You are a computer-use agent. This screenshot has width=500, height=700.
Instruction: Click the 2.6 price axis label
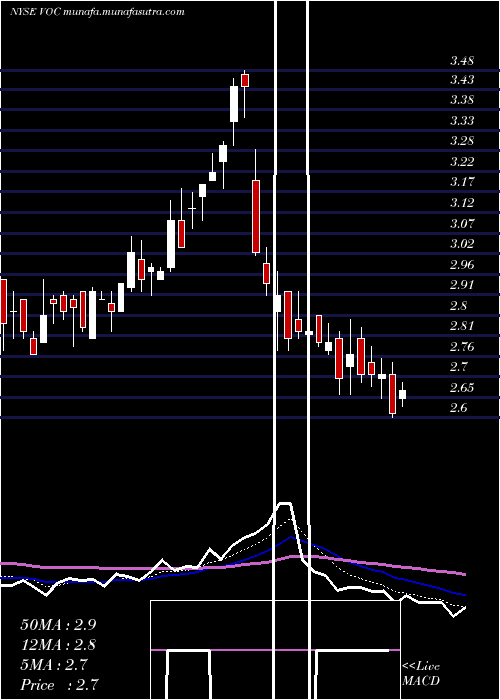pyautogui.click(x=458, y=408)
